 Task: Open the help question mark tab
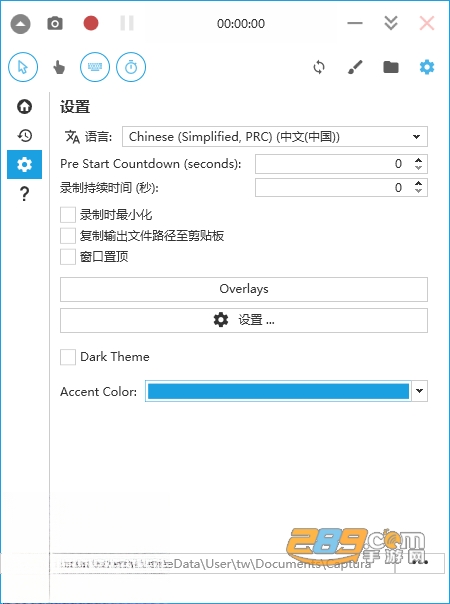(24, 194)
